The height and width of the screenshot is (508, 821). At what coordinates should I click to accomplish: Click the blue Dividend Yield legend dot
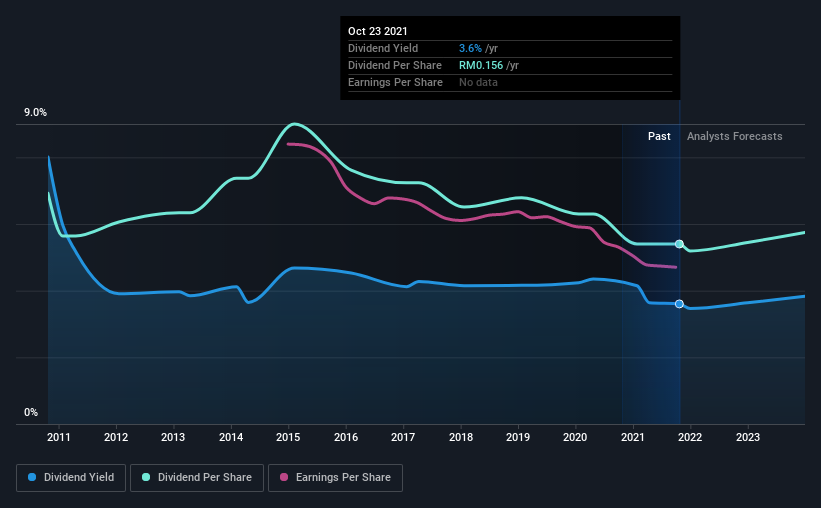32,477
